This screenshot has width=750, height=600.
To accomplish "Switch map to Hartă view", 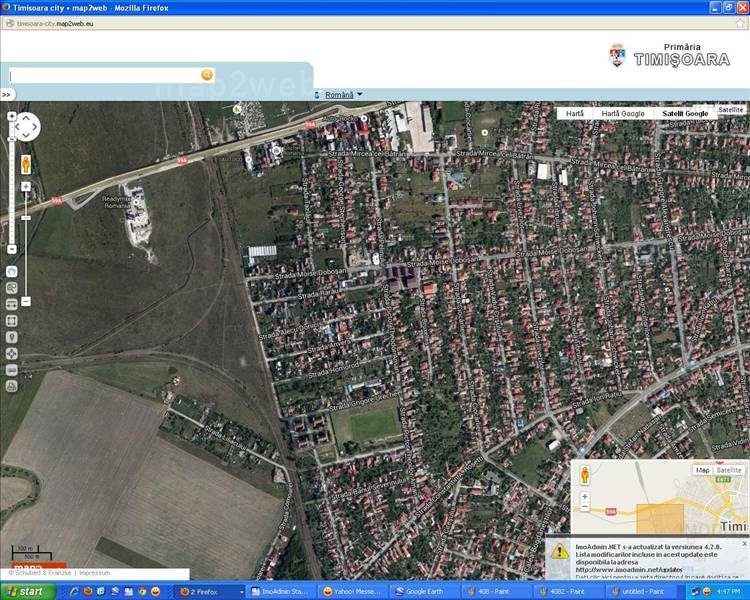I will 574,114.
